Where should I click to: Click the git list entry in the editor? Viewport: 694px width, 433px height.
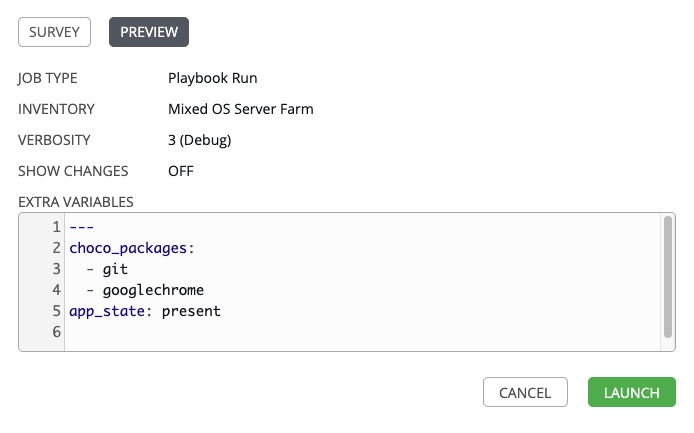tap(115, 269)
